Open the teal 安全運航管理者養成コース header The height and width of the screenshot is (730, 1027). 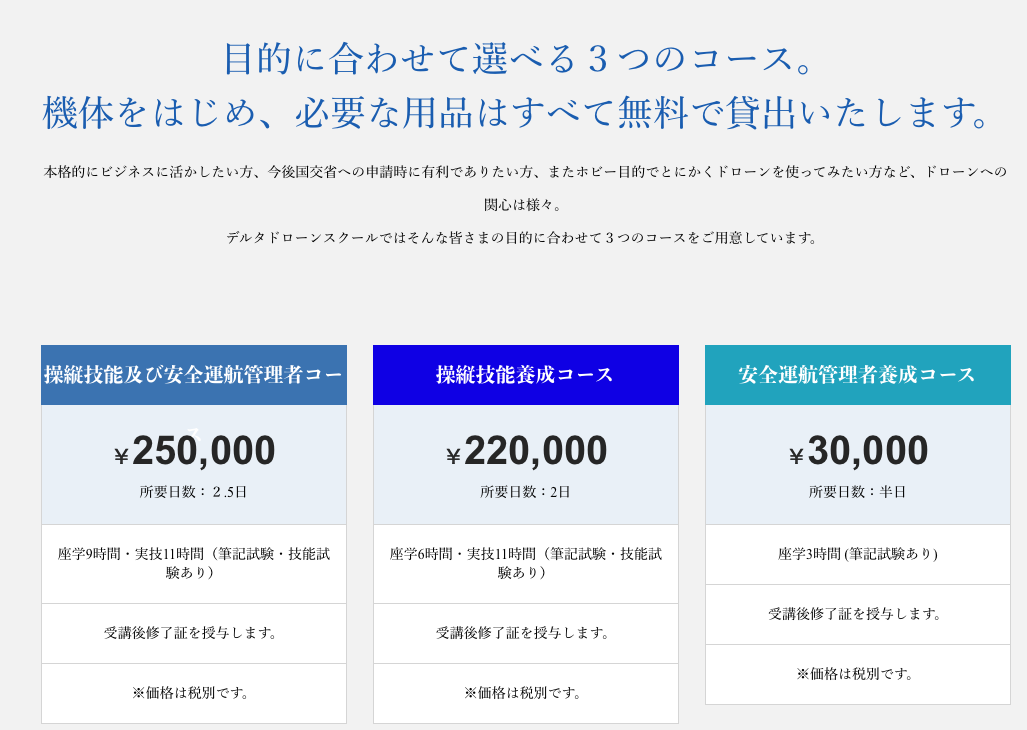click(857, 375)
